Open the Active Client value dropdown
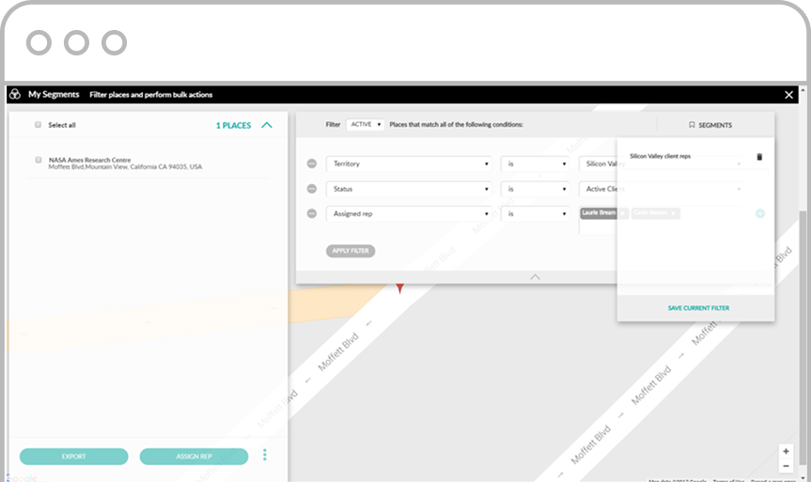This screenshot has height=482, width=811. tap(662, 189)
